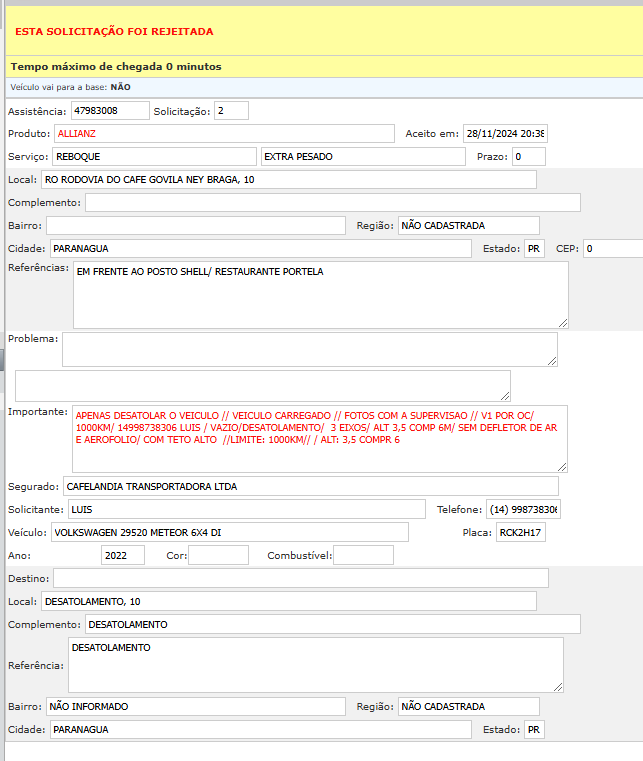Select the Placa field RCK2H17
The image size is (643, 761).
click(x=521, y=532)
